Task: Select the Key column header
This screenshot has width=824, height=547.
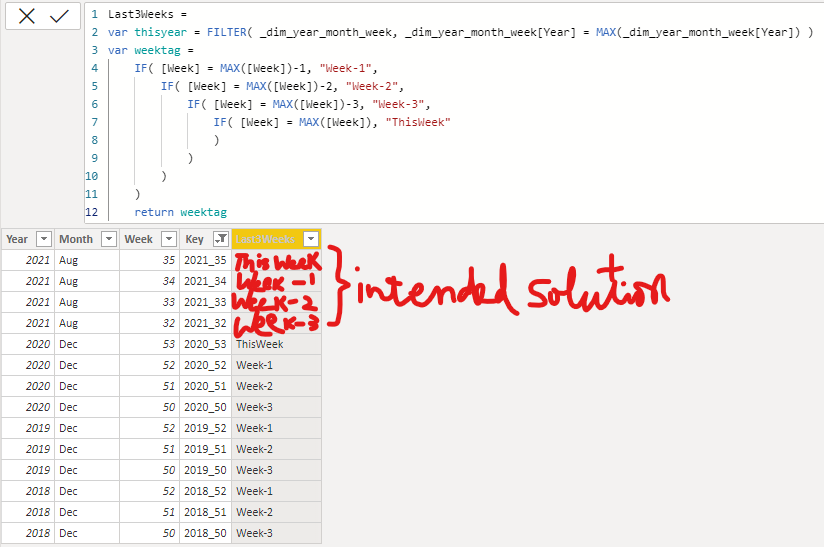Action: coord(205,239)
